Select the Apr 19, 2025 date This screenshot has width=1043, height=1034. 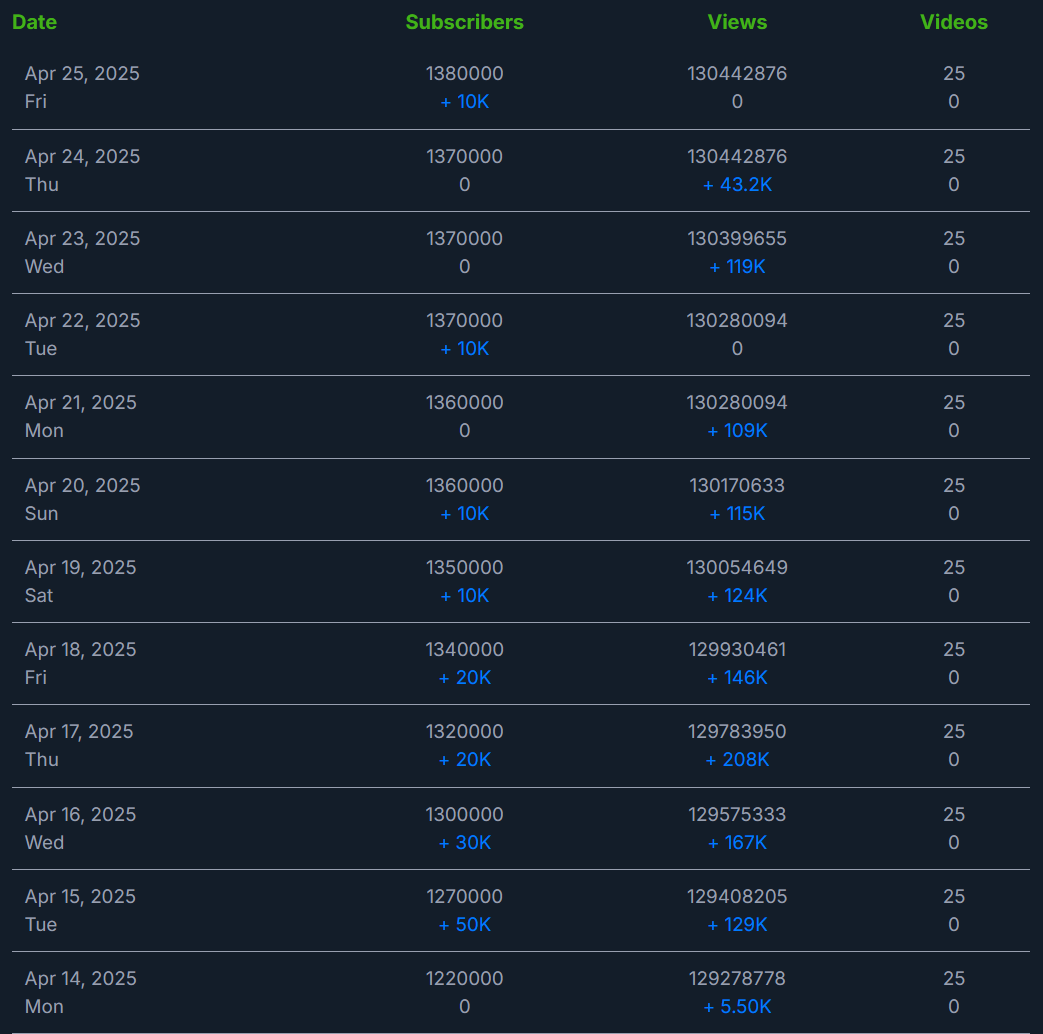pyautogui.click(x=82, y=568)
